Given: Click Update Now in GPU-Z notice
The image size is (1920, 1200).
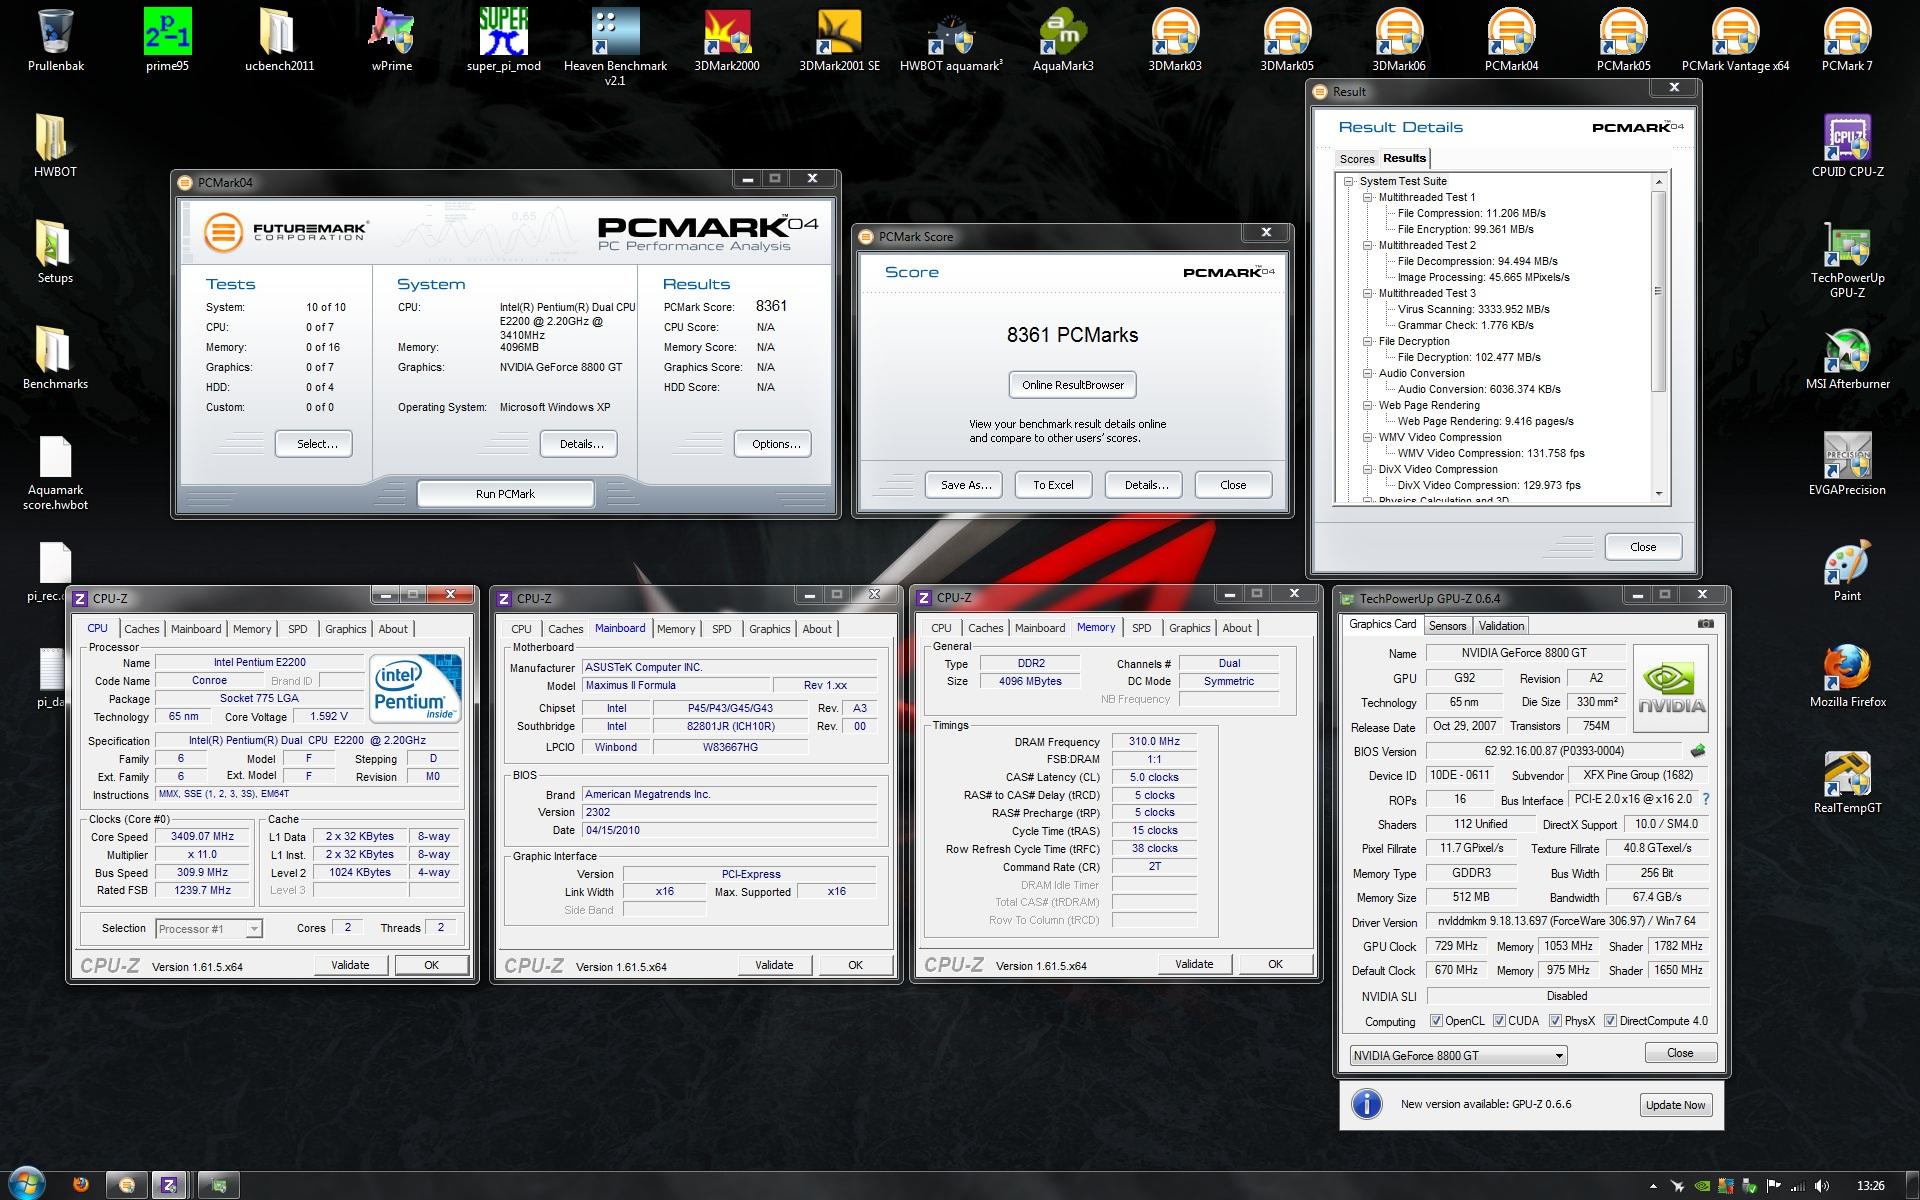Looking at the screenshot, I should click(x=1675, y=1105).
